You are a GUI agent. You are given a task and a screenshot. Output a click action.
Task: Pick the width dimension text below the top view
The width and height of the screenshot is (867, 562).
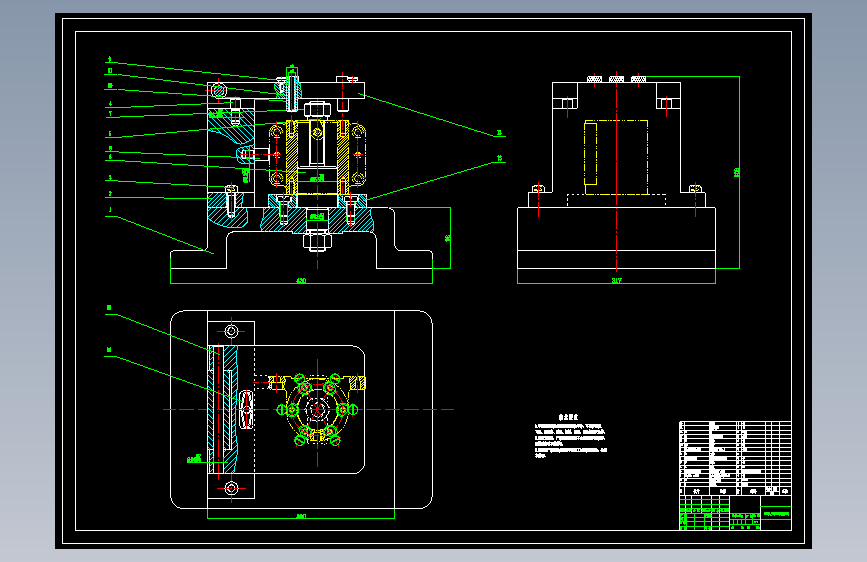coord(301,516)
